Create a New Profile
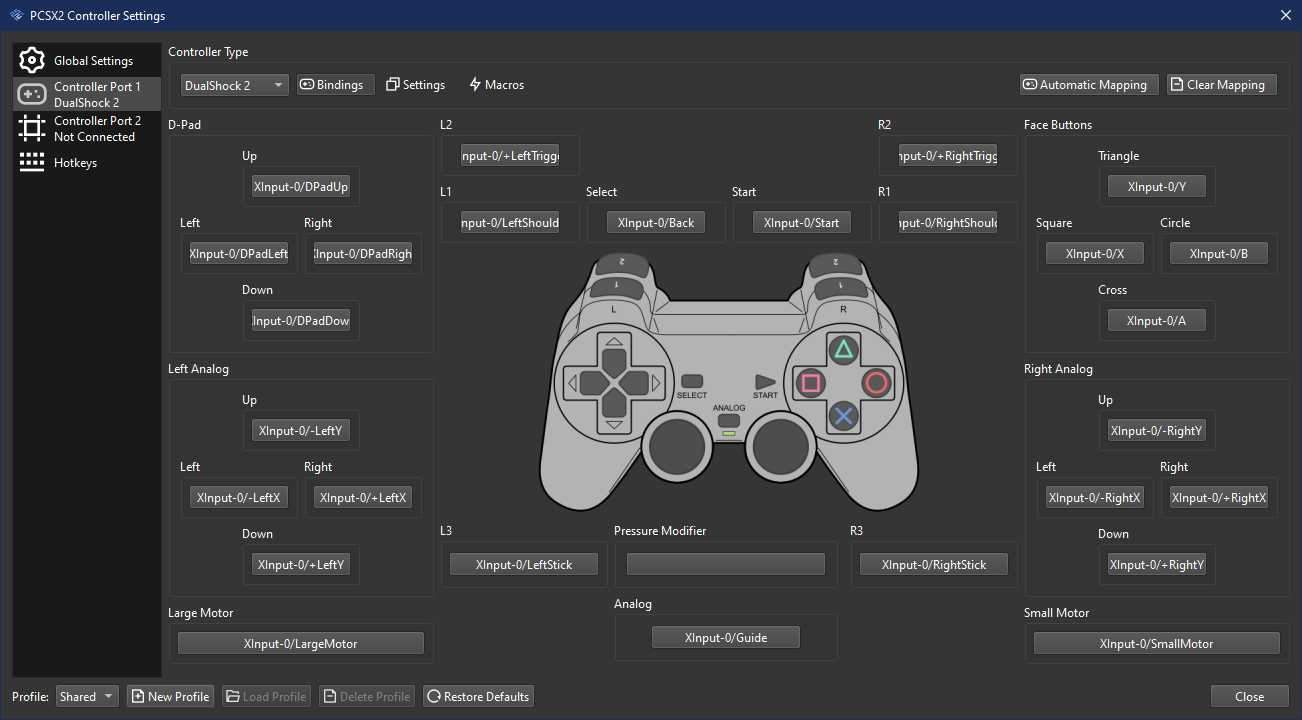 [170, 696]
